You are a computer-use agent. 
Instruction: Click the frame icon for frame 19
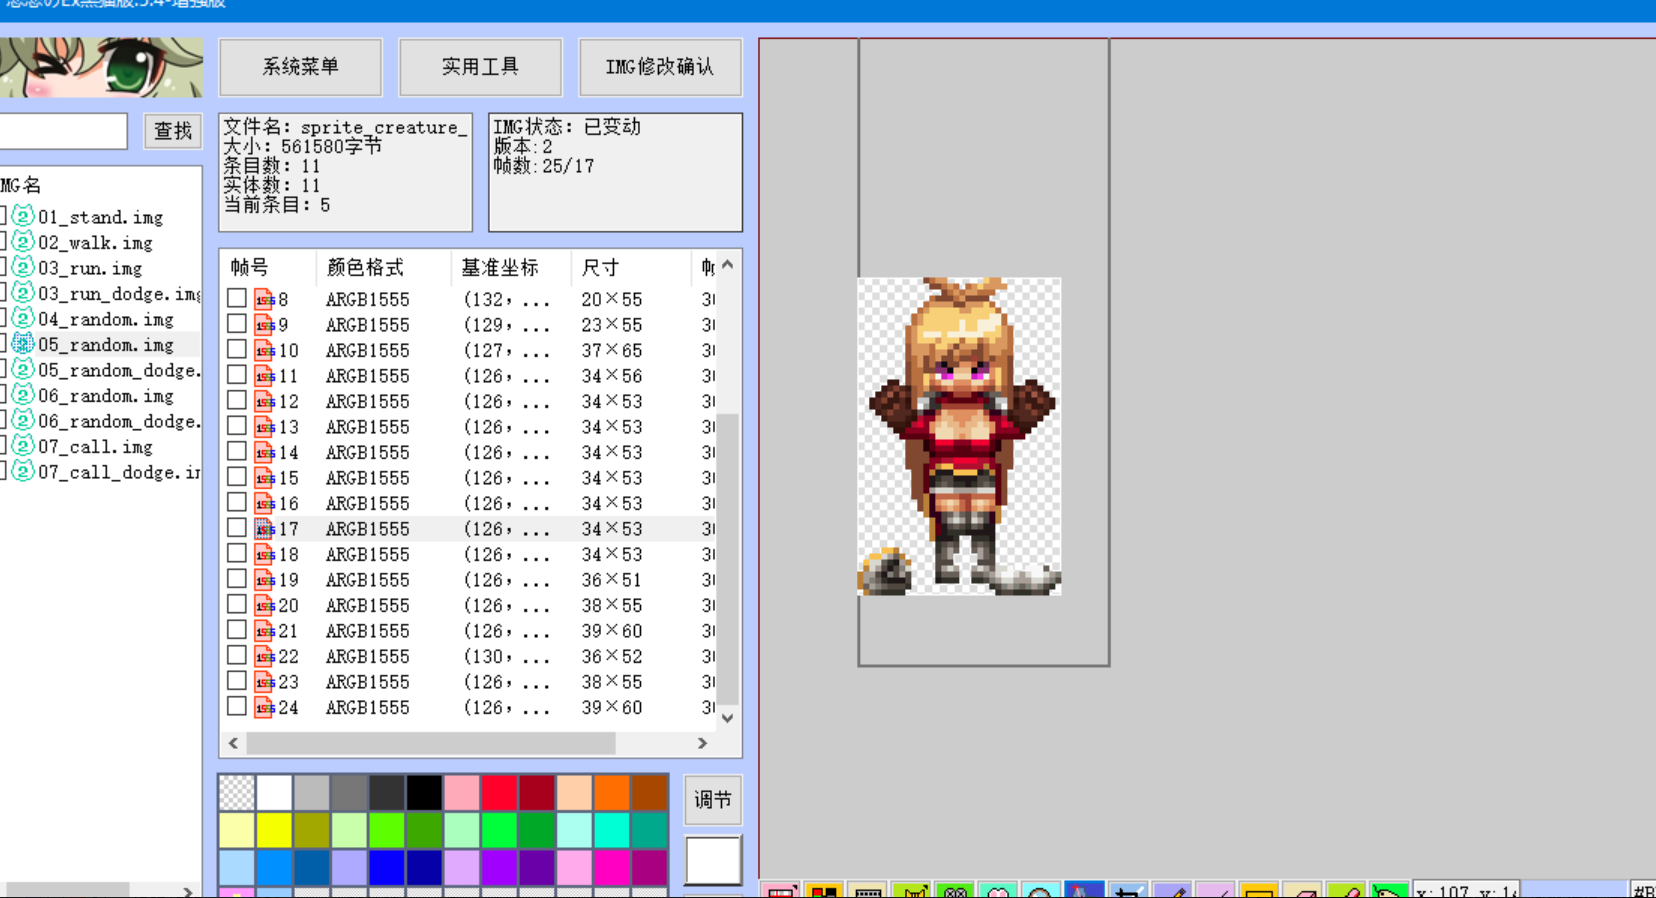pos(264,579)
